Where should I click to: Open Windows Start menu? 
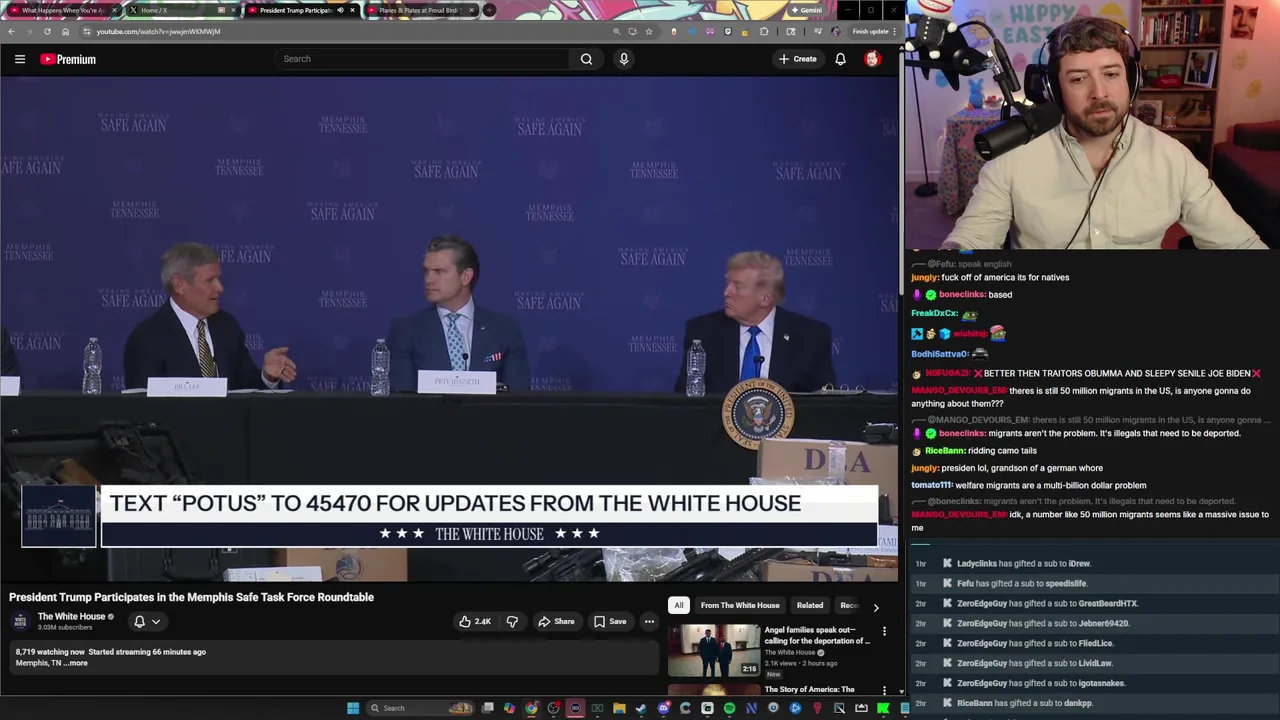pos(352,708)
